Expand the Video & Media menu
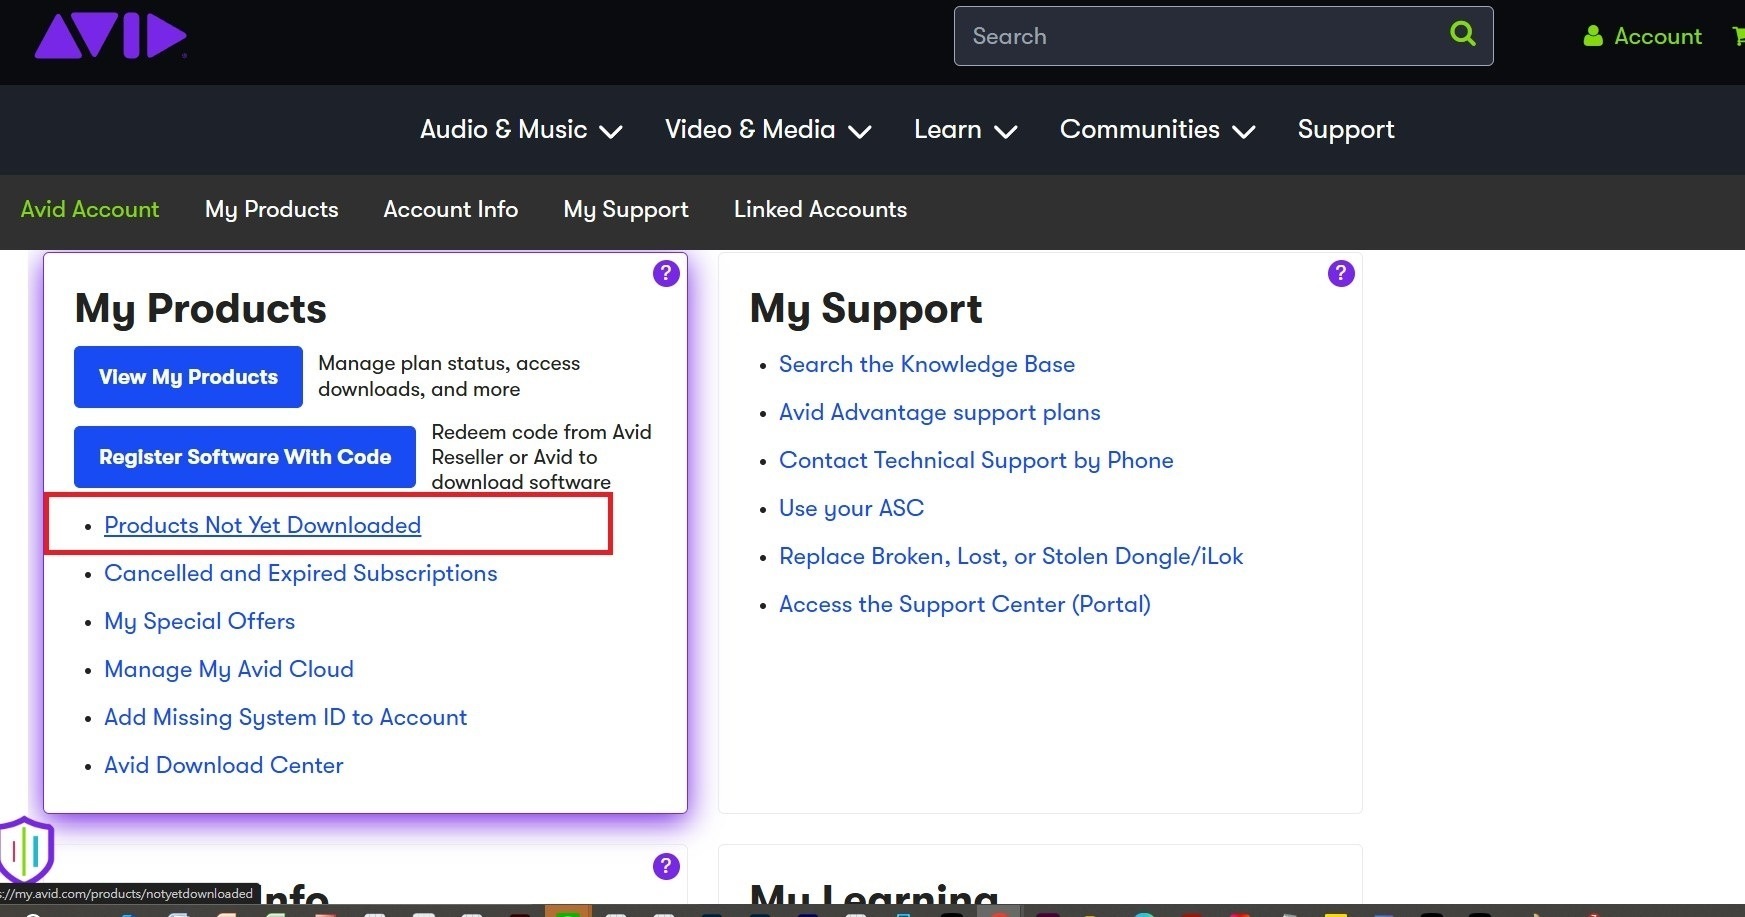 [767, 130]
